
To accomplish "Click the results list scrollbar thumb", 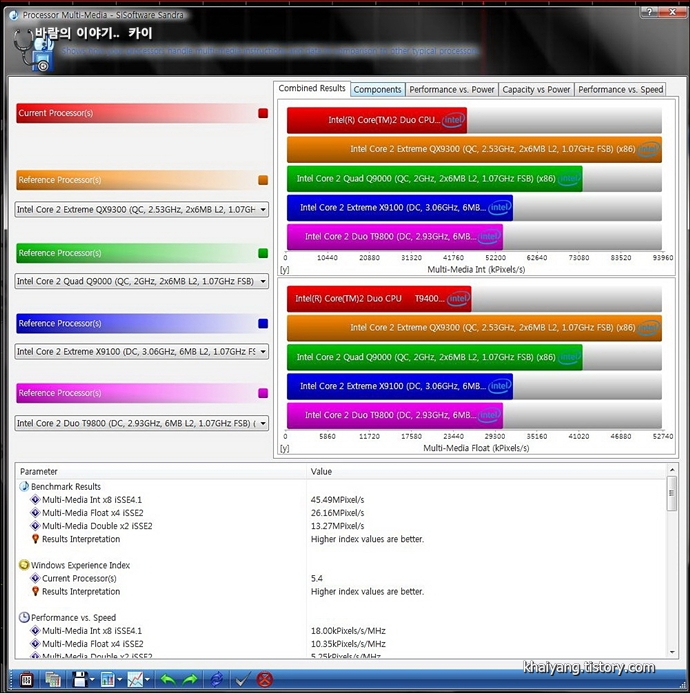I will tap(672, 493).
